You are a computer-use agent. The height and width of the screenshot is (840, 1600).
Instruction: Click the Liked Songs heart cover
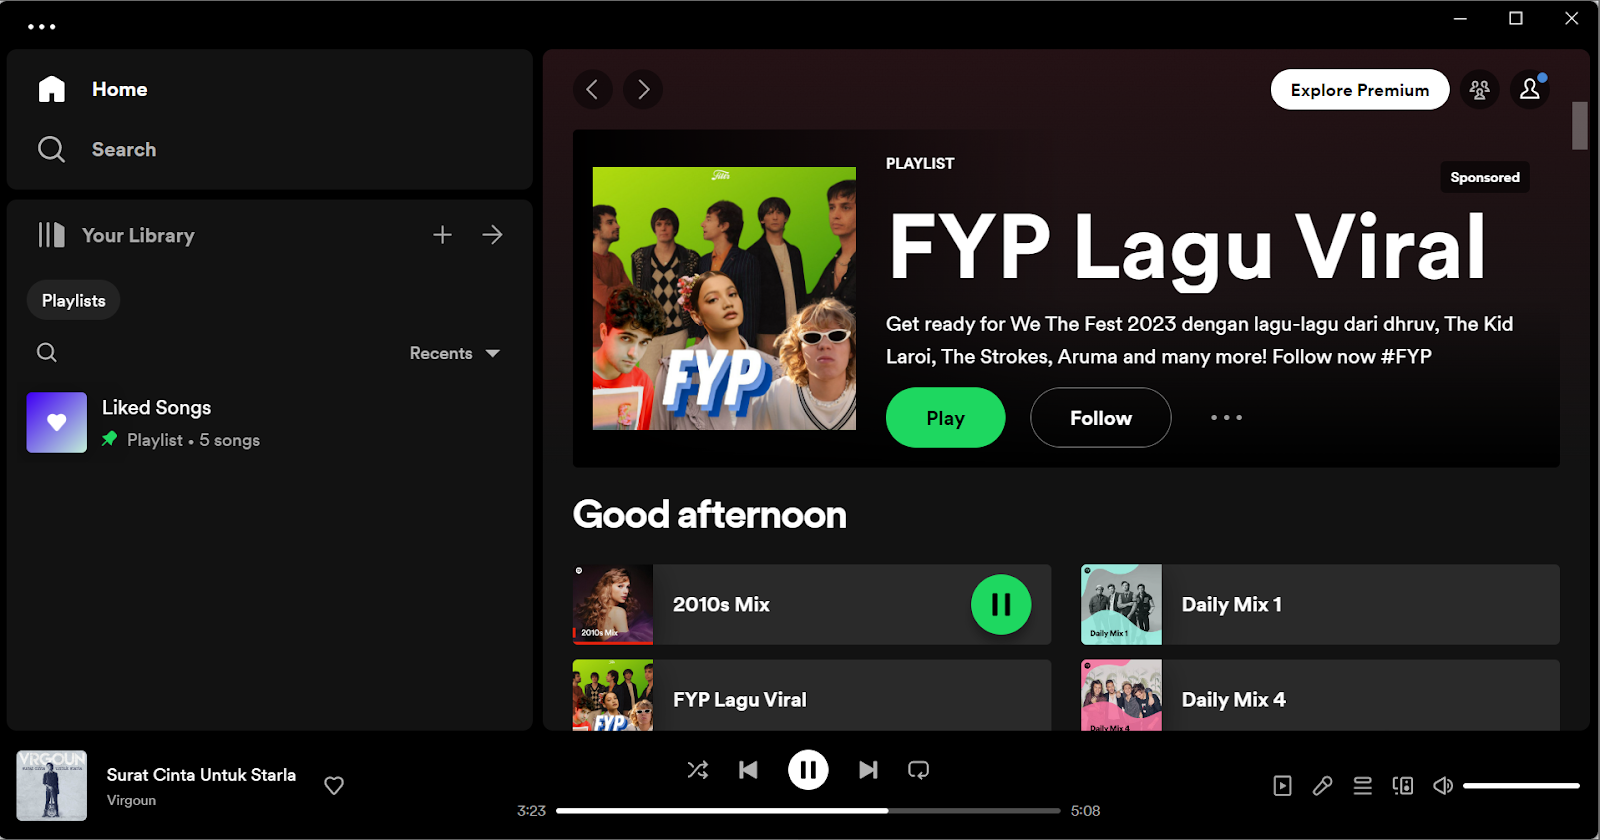[57, 422]
